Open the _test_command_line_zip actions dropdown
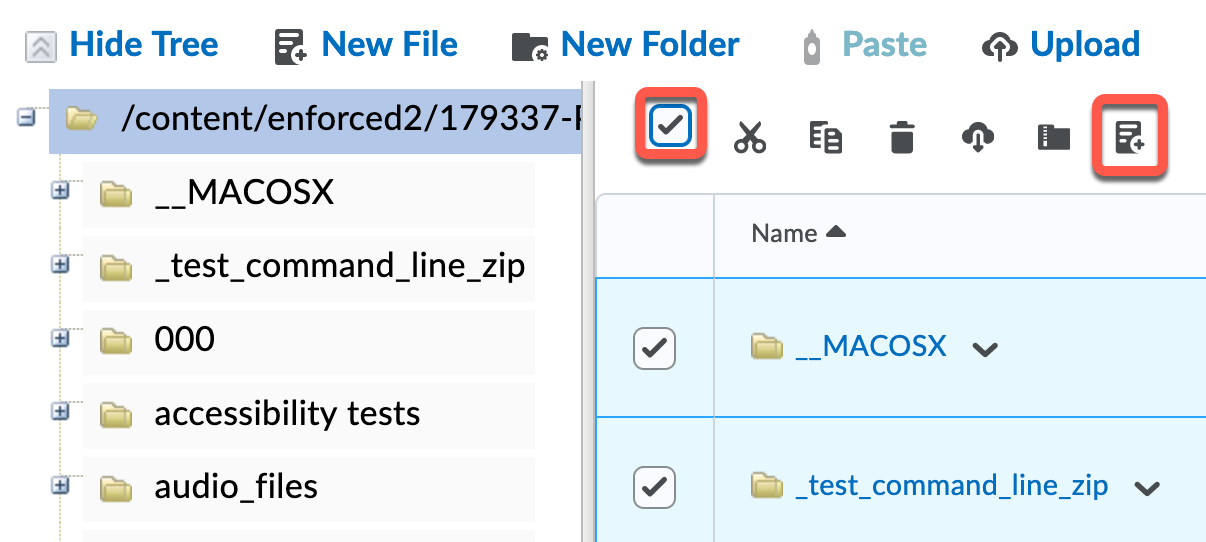This screenshot has height=542, width=1206. click(x=1147, y=488)
